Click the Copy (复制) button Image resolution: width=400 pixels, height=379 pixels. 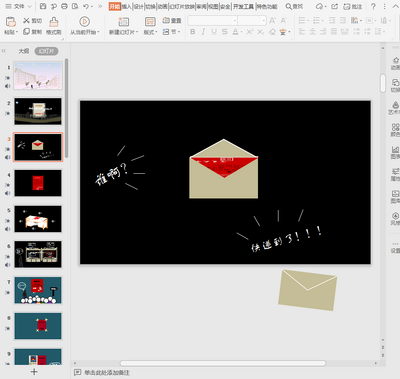click(32, 32)
